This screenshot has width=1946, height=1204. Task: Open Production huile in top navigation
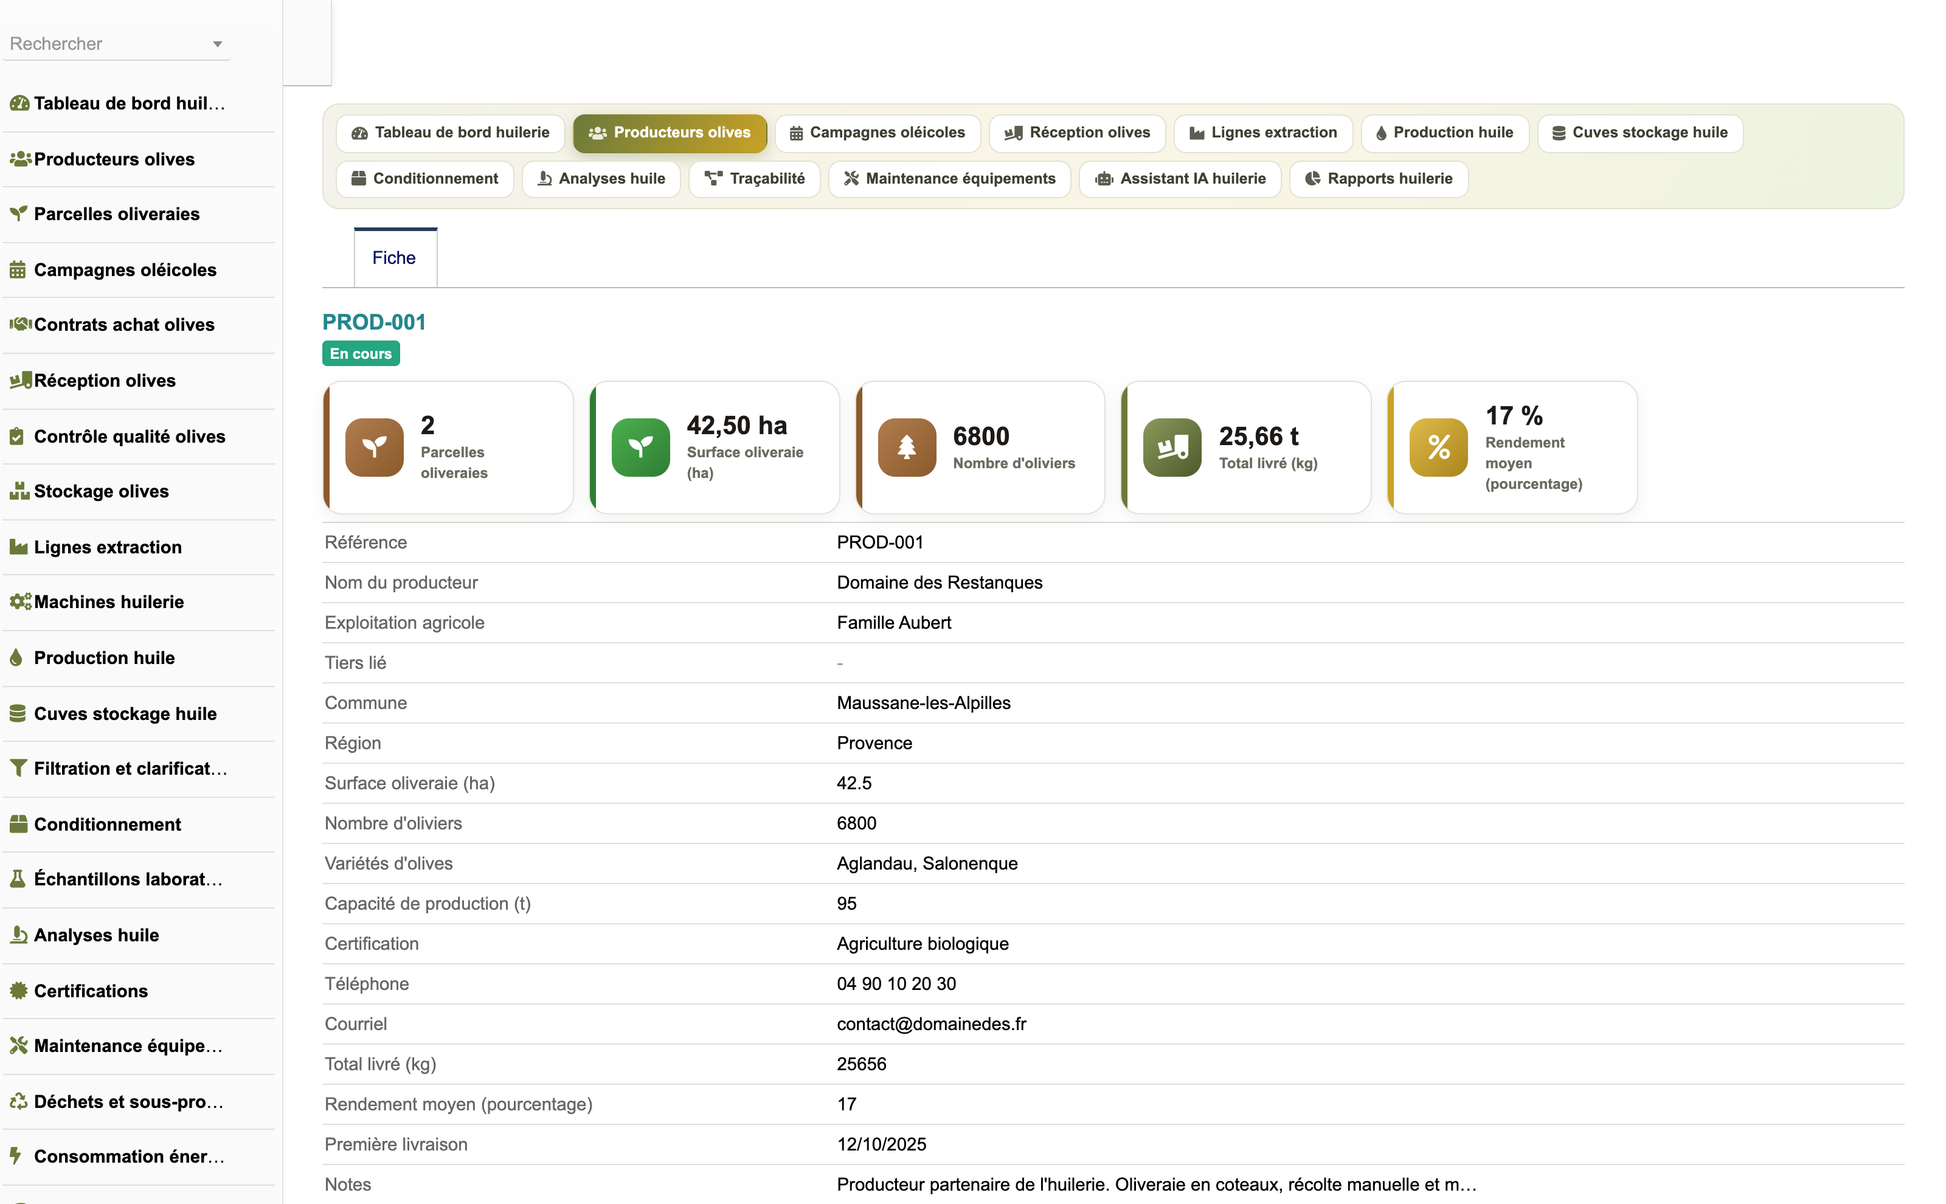[x=1445, y=133]
